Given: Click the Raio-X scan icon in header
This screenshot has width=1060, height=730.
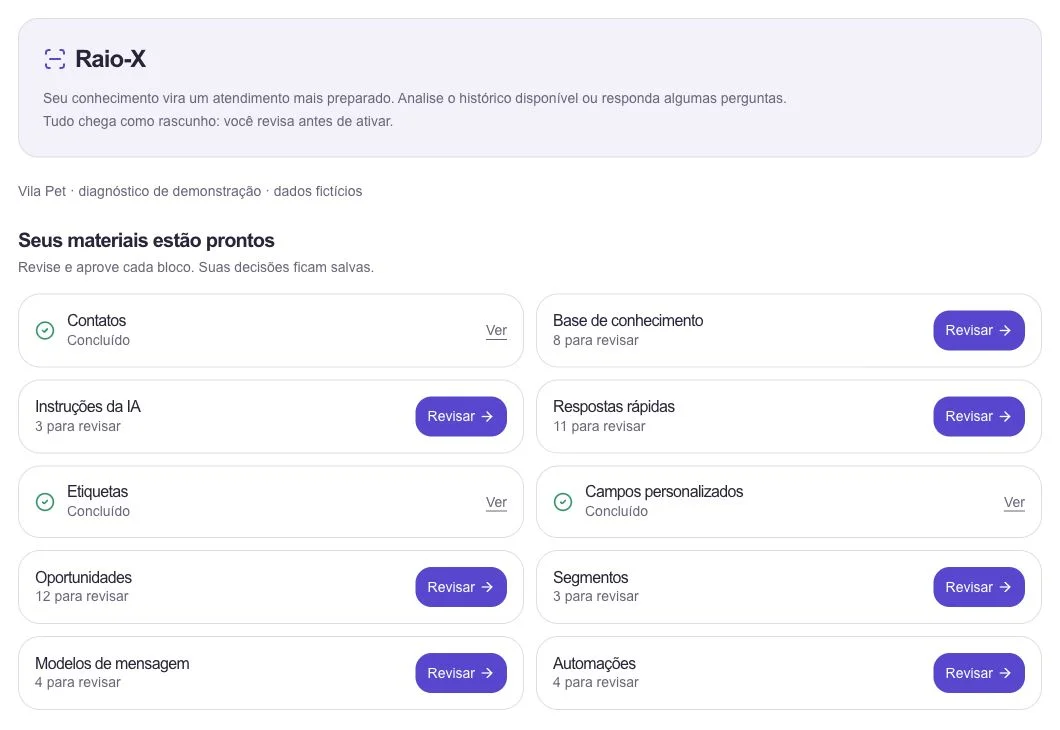Looking at the screenshot, I should point(55,59).
